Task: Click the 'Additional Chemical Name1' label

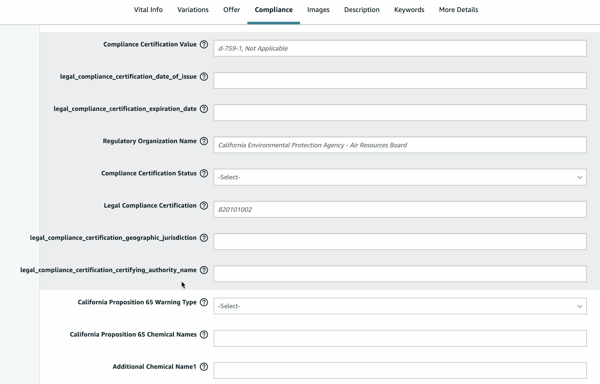Action: pyautogui.click(x=154, y=366)
